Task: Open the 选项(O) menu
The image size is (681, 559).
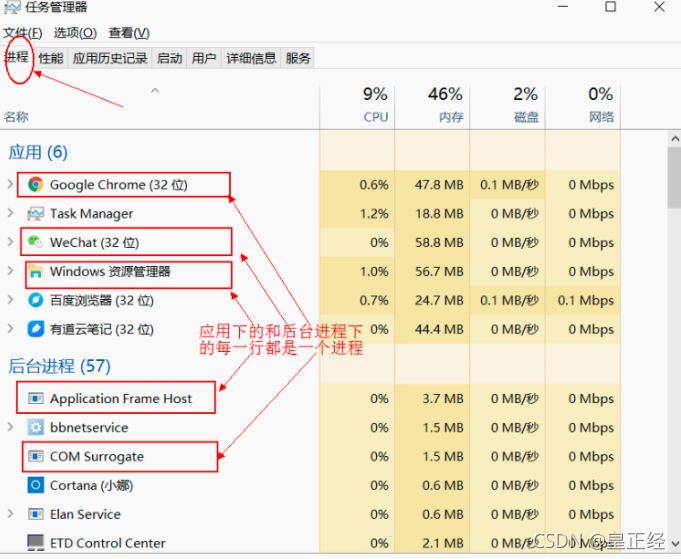Action: (75, 33)
